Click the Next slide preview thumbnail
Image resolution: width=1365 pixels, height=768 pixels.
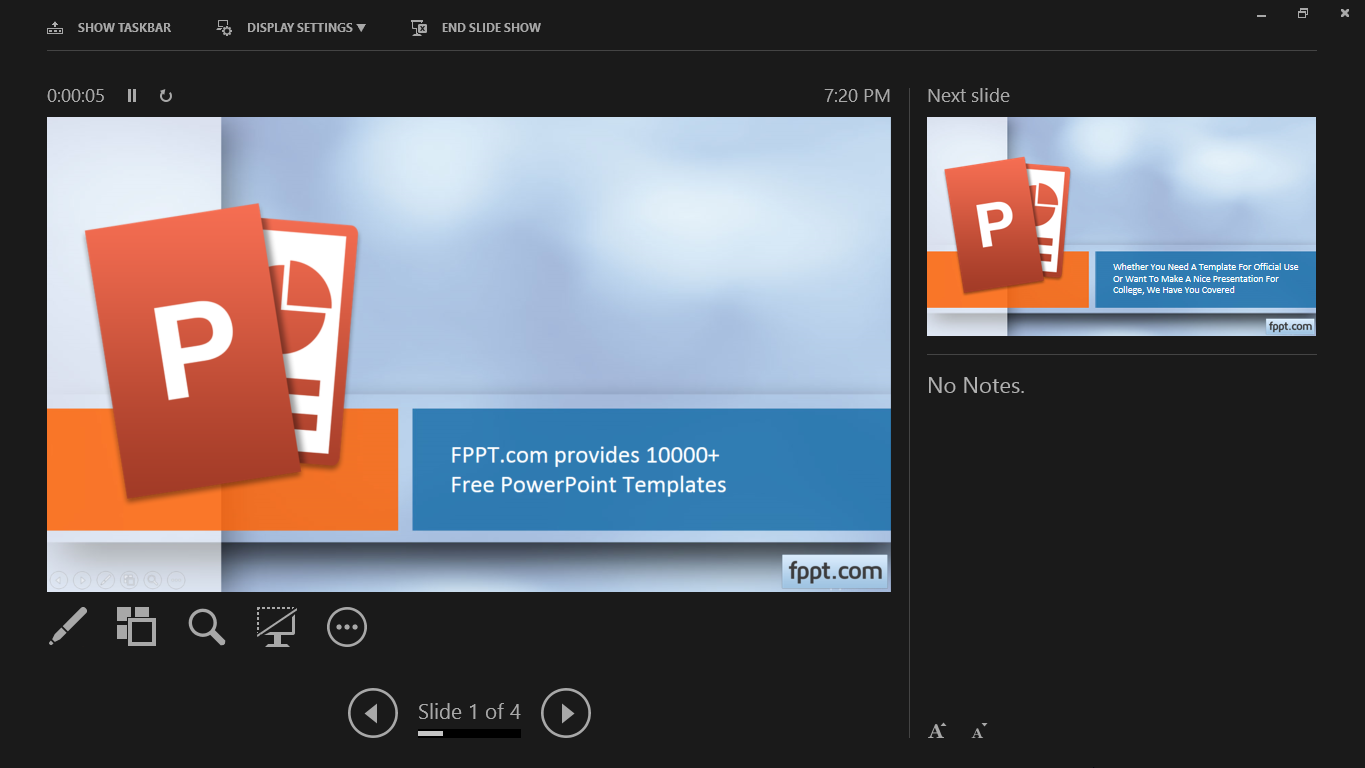click(1120, 226)
